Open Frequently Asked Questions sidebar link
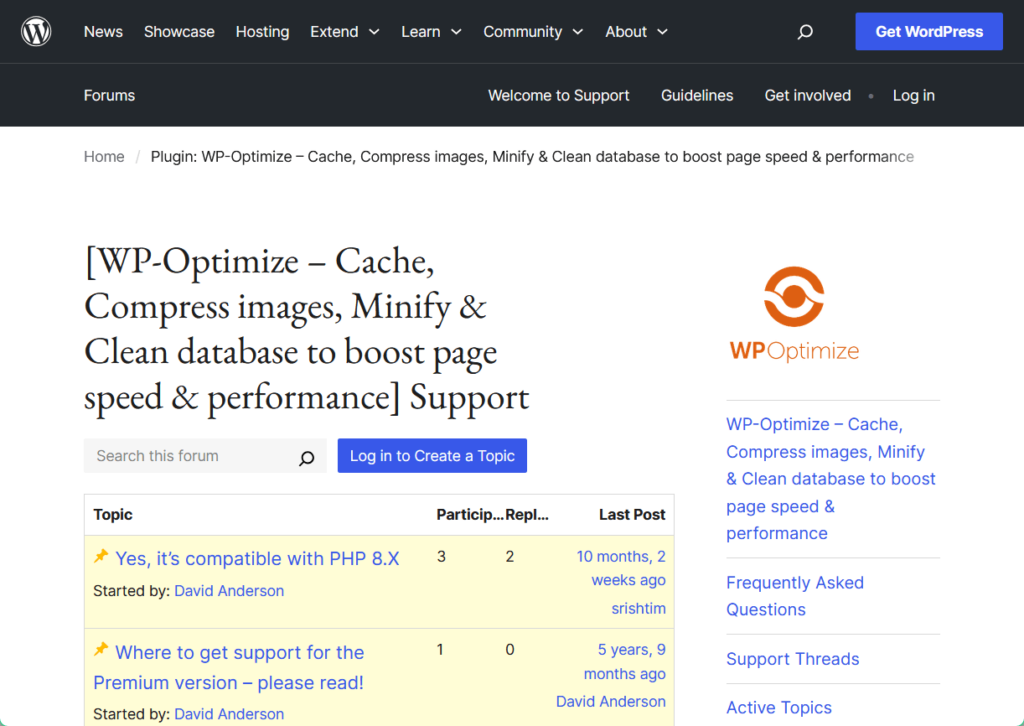1024x726 pixels. 795,595
